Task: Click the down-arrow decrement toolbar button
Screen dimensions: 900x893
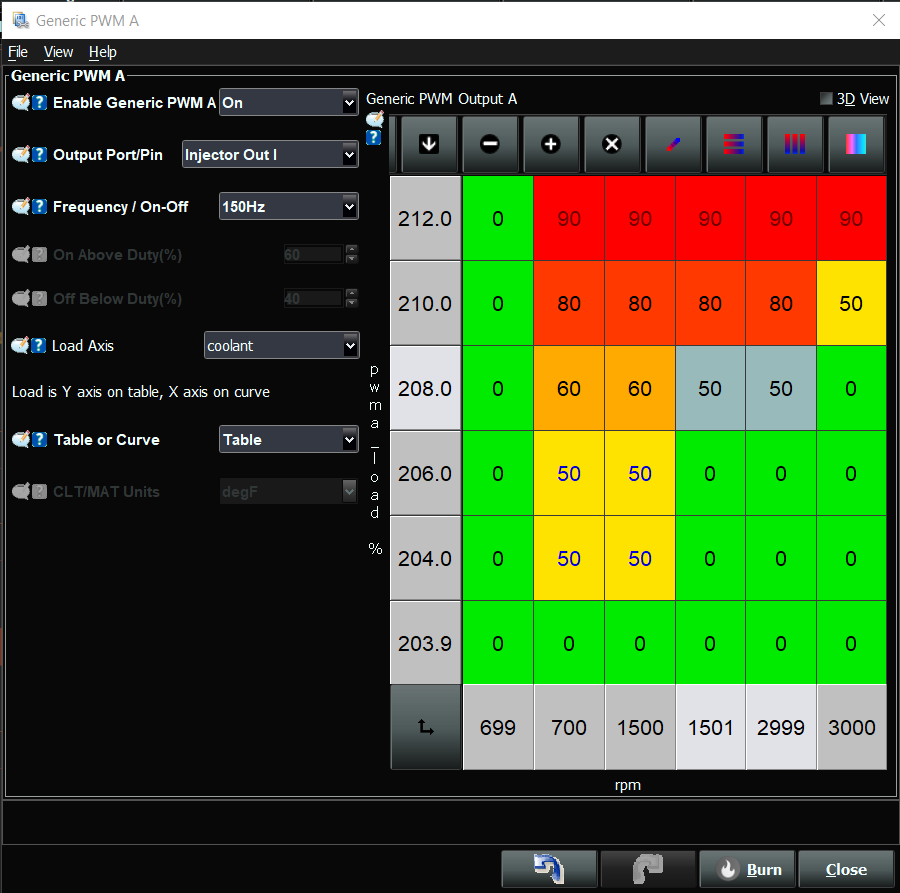Action: tap(429, 144)
